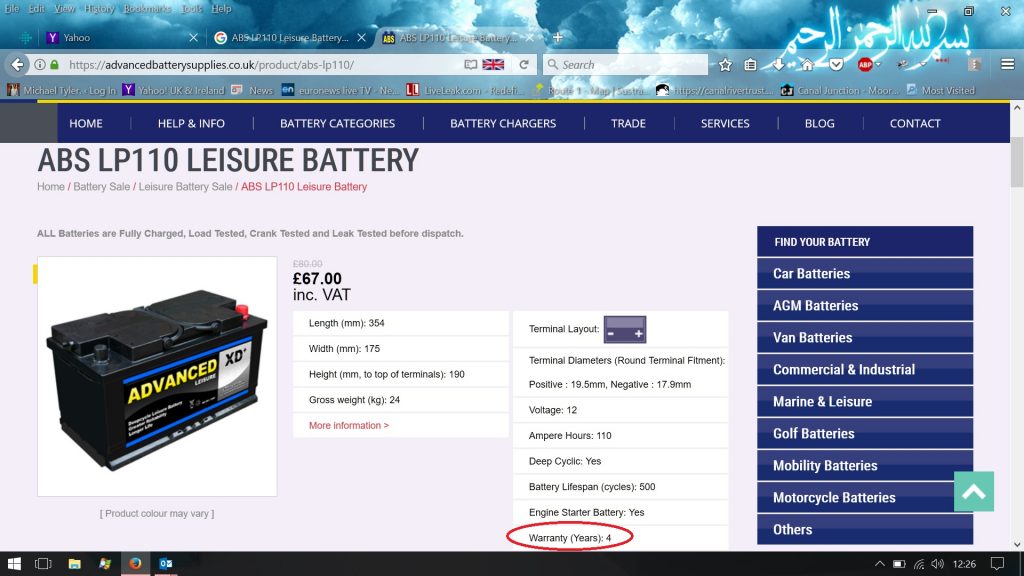Click the UK flag icon in address bar
1024x576 pixels.
(x=493, y=65)
